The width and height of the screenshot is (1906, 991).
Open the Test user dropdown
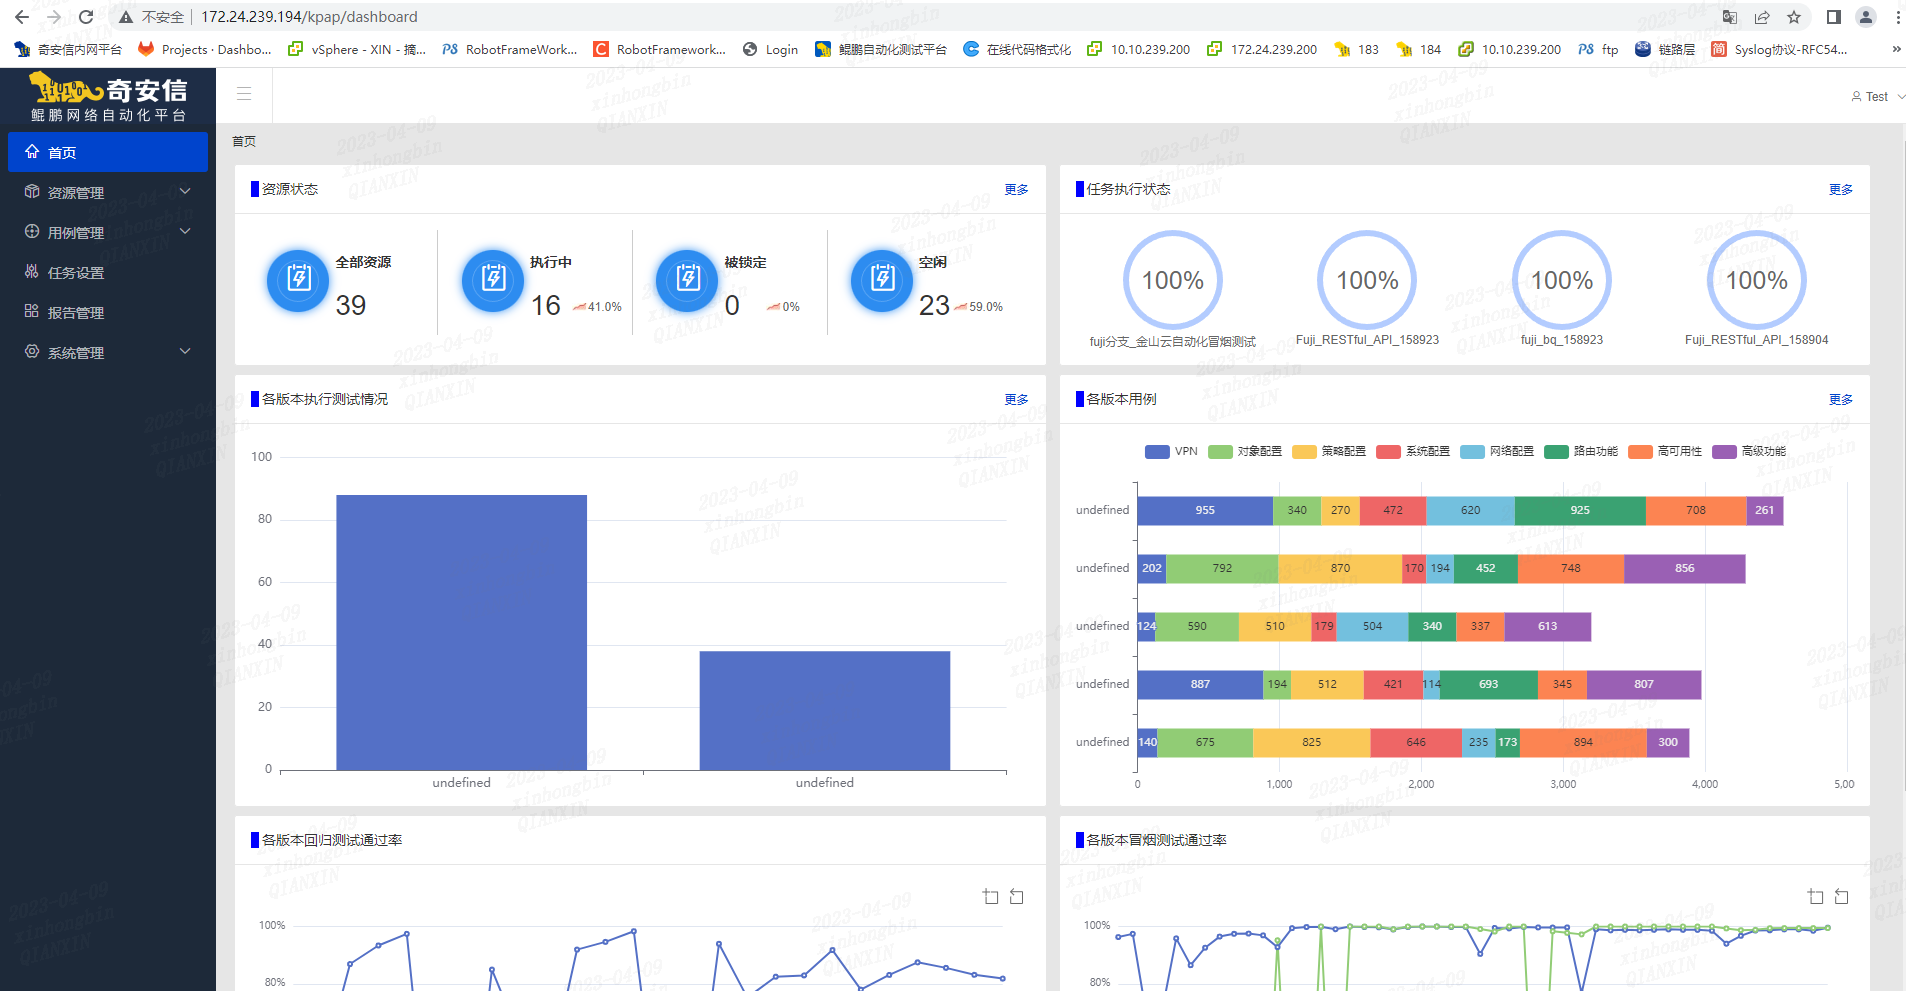click(1878, 97)
